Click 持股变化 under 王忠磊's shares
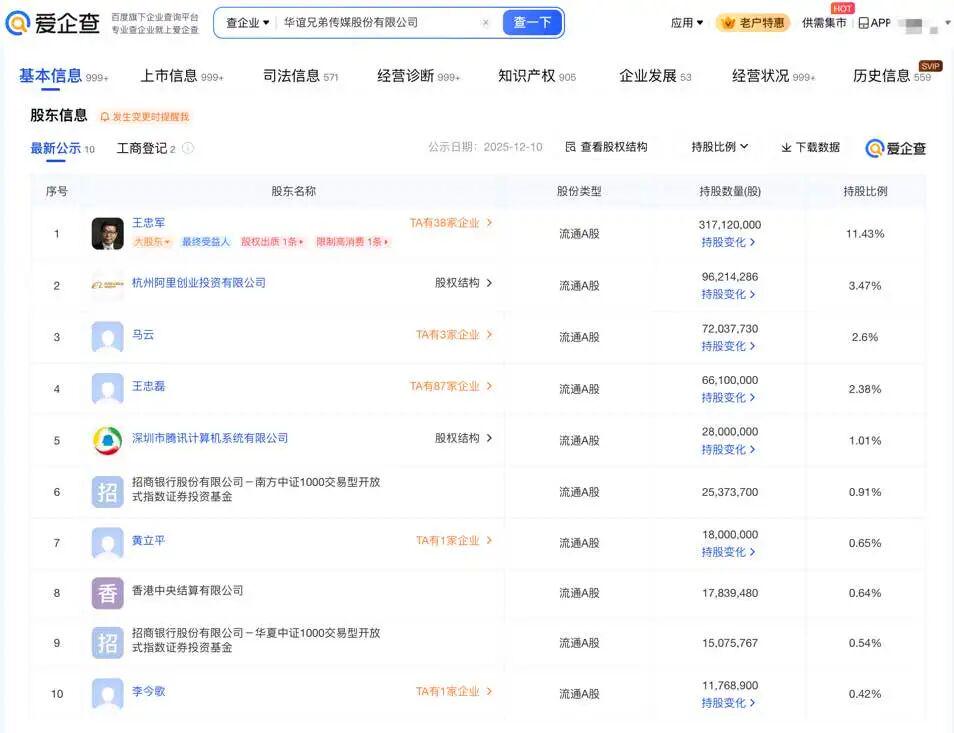 tap(728, 397)
